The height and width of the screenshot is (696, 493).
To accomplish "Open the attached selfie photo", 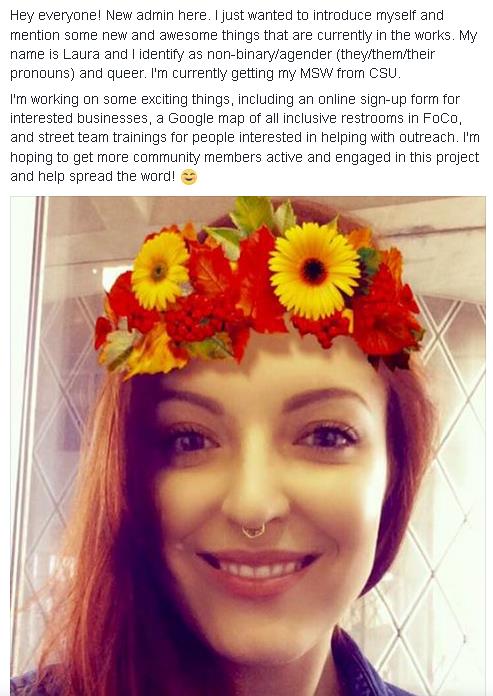I will tap(248, 446).
